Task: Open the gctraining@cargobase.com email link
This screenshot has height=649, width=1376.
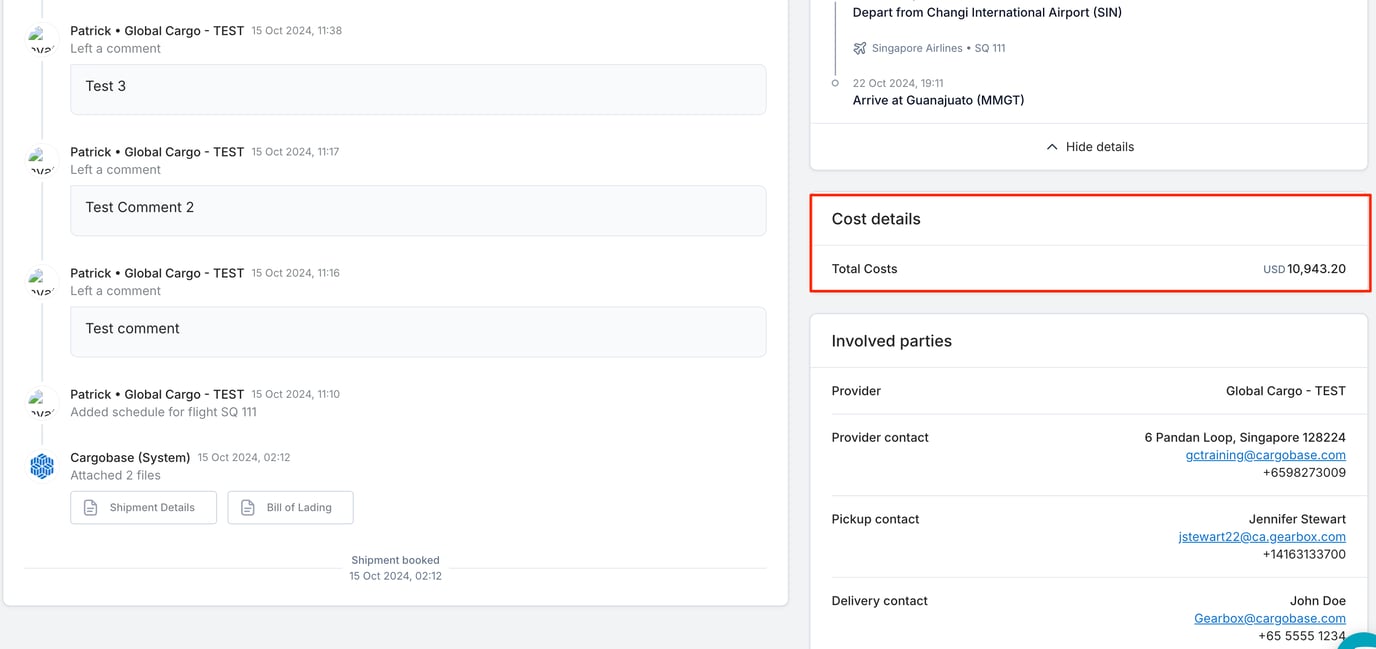Action: [x=1264, y=454]
